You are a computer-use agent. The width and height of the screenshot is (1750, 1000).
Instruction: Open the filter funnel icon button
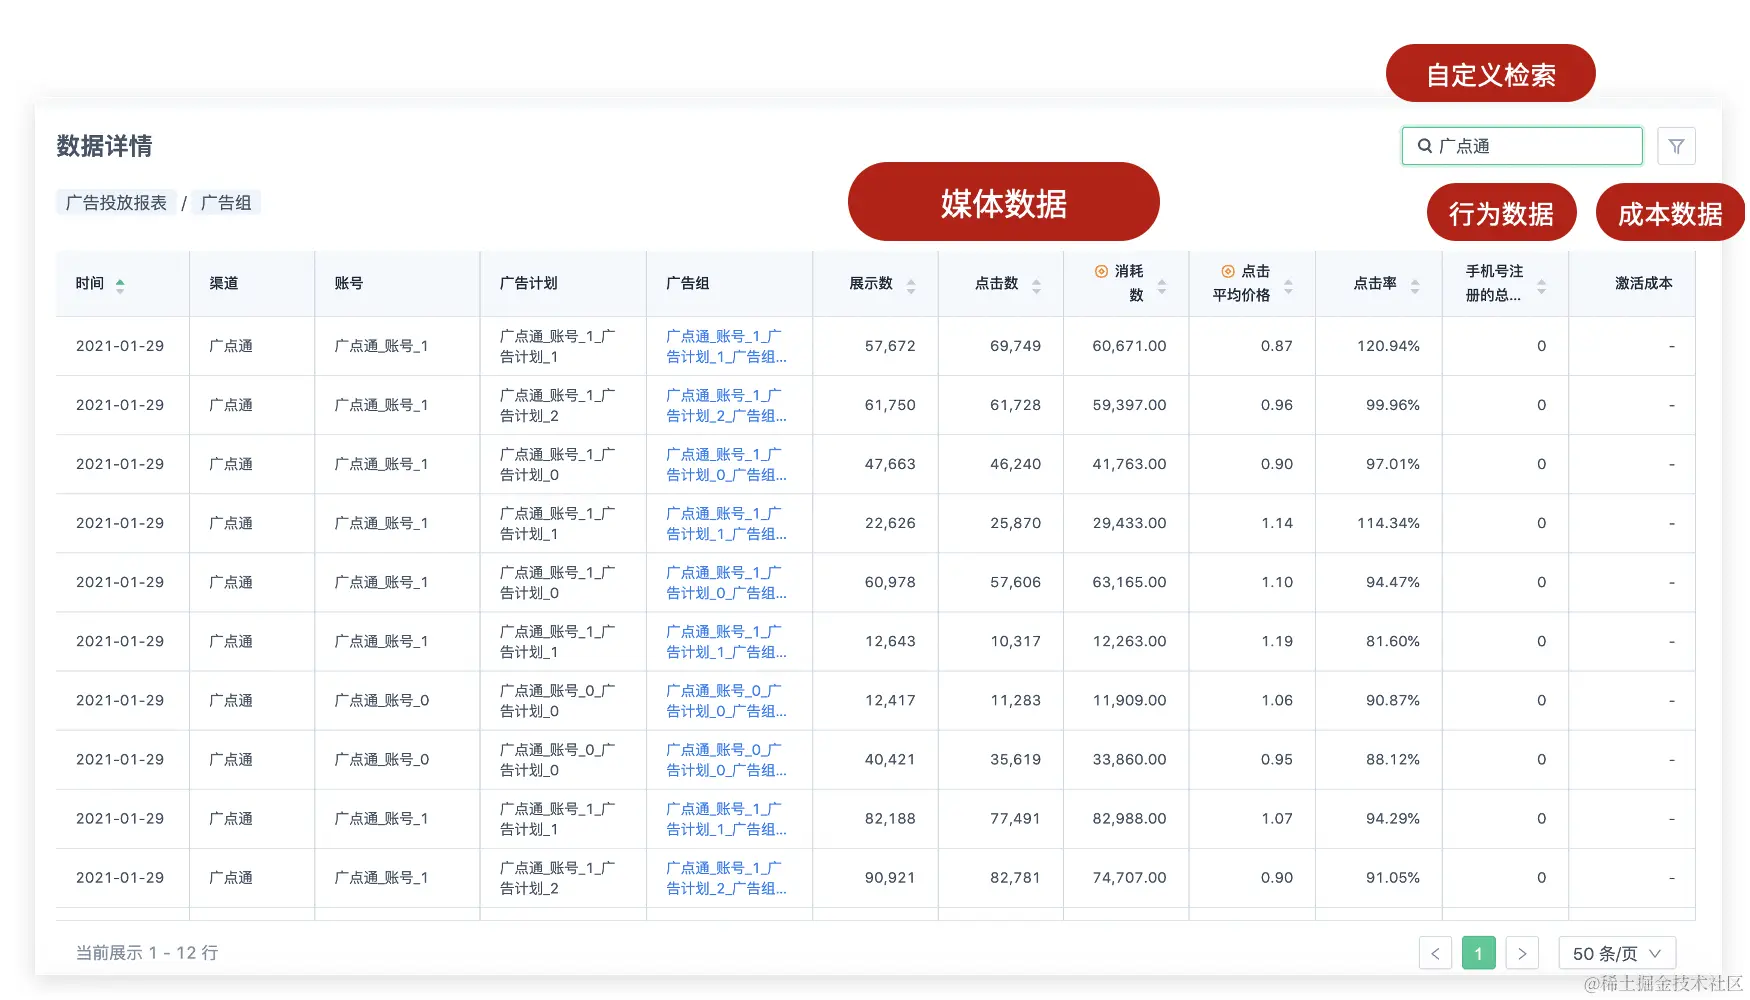click(1676, 146)
